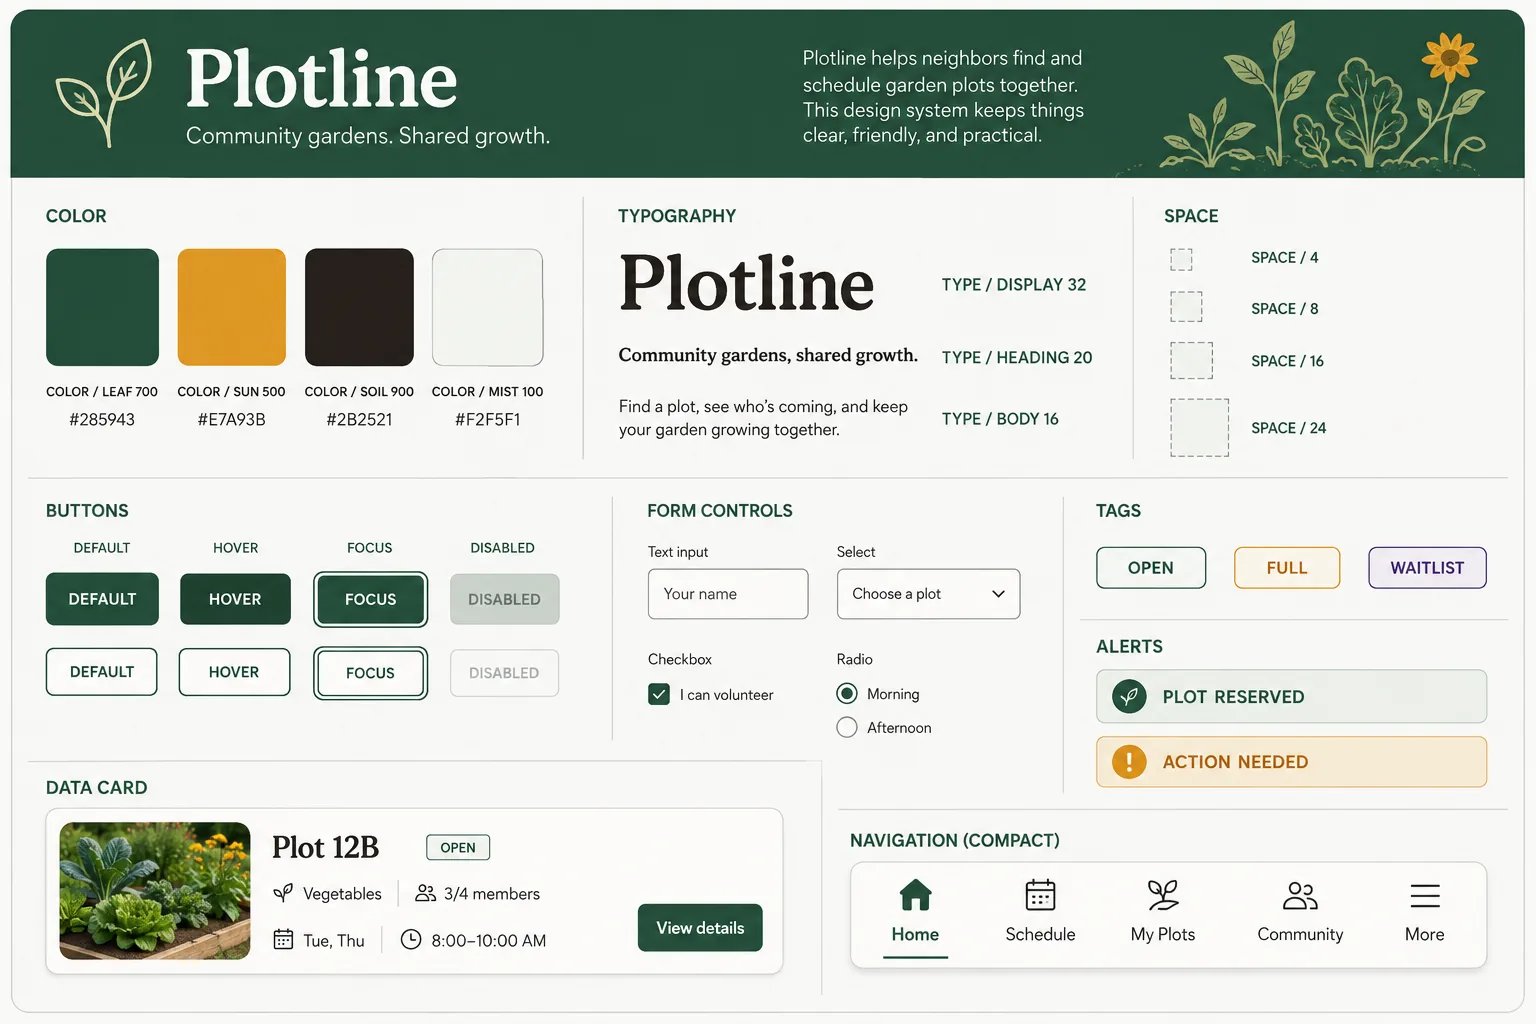The image size is (1536, 1024).
Task: Click the OPEN tag in Tags section
Action: click(1151, 568)
